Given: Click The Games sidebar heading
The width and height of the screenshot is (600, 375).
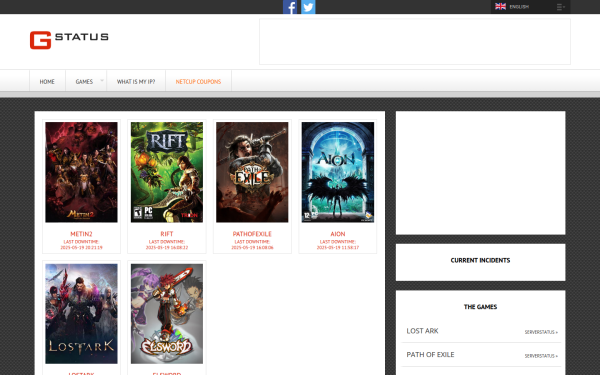Looking at the screenshot, I should click(x=480, y=307).
